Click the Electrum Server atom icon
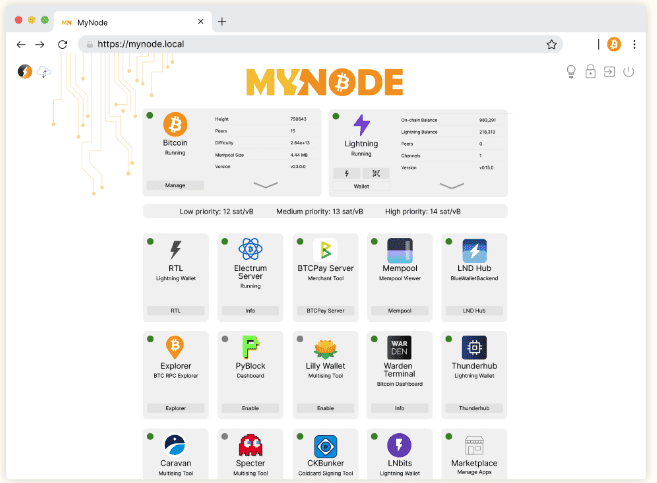 click(x=250, y=249)
